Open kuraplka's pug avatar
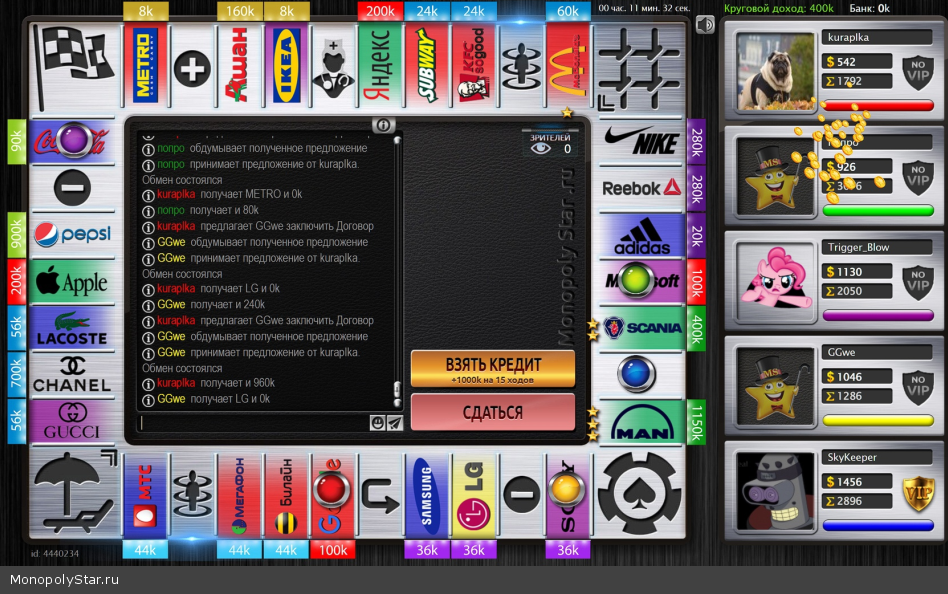 coord(775,71)
